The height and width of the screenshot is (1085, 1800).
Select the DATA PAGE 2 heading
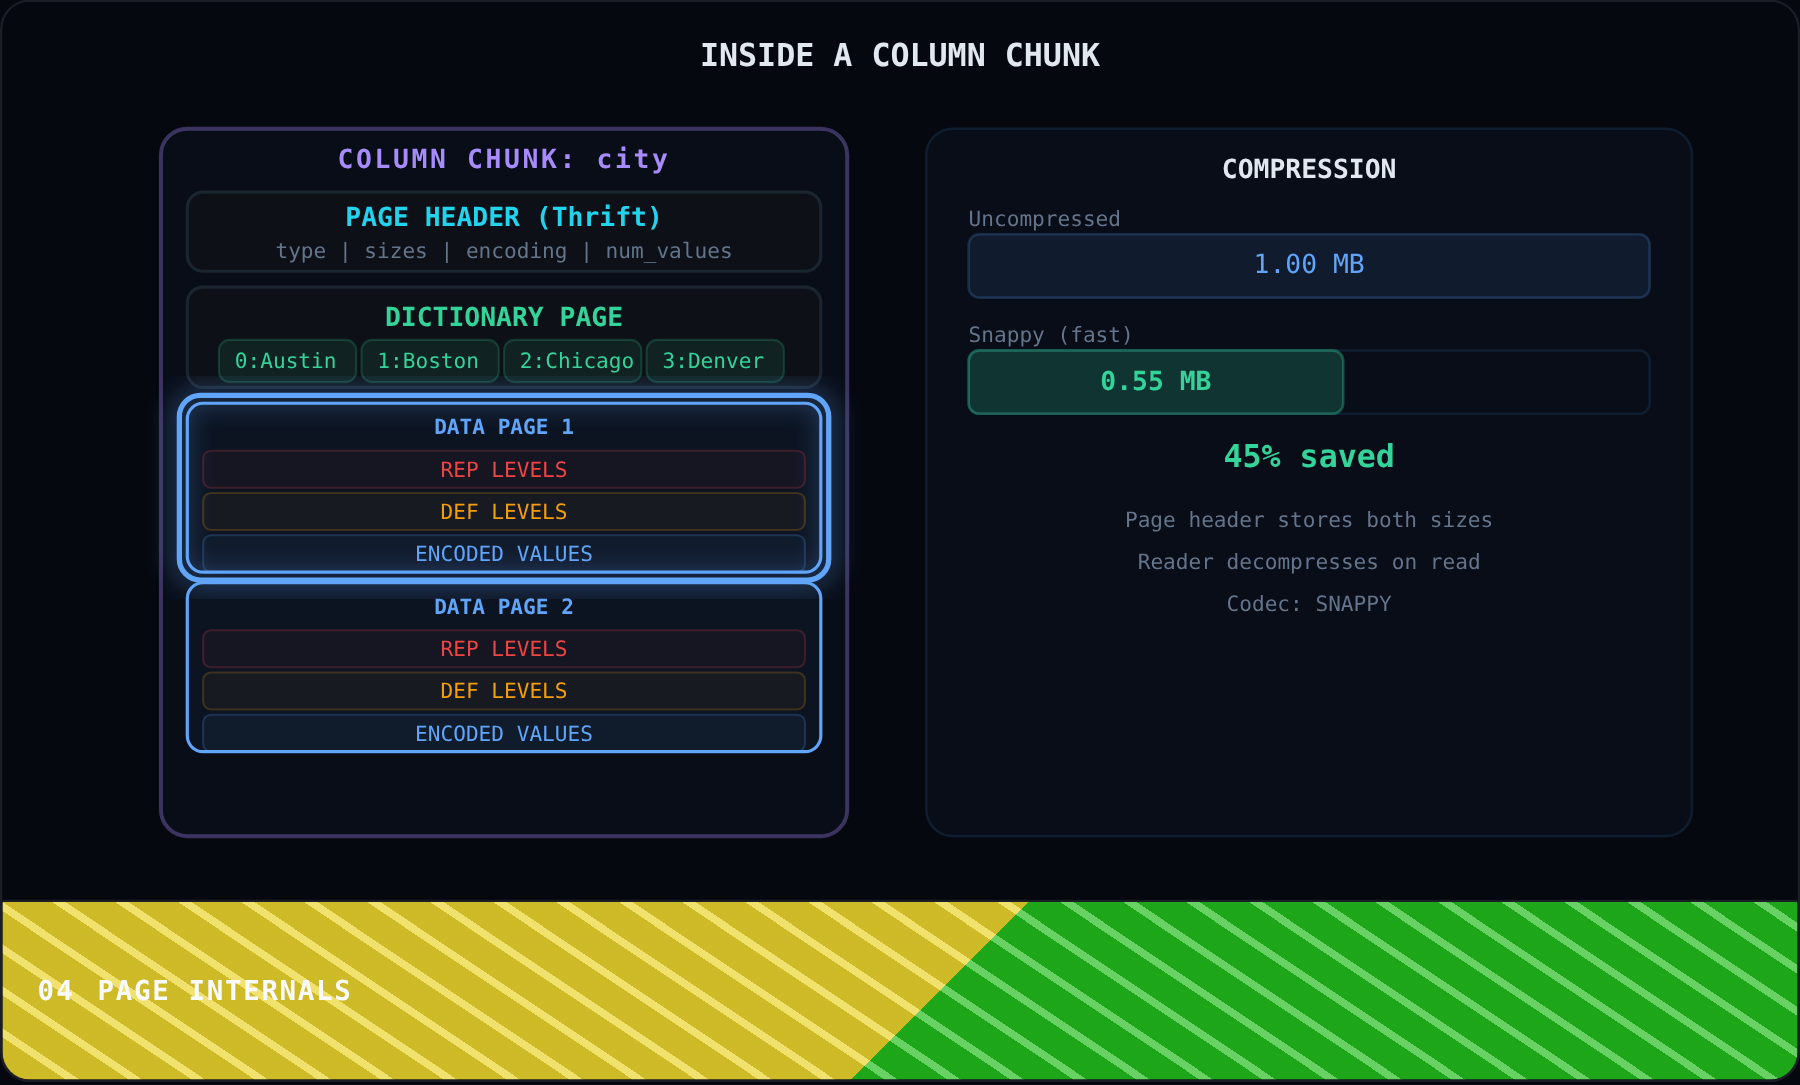pos(504,607)
